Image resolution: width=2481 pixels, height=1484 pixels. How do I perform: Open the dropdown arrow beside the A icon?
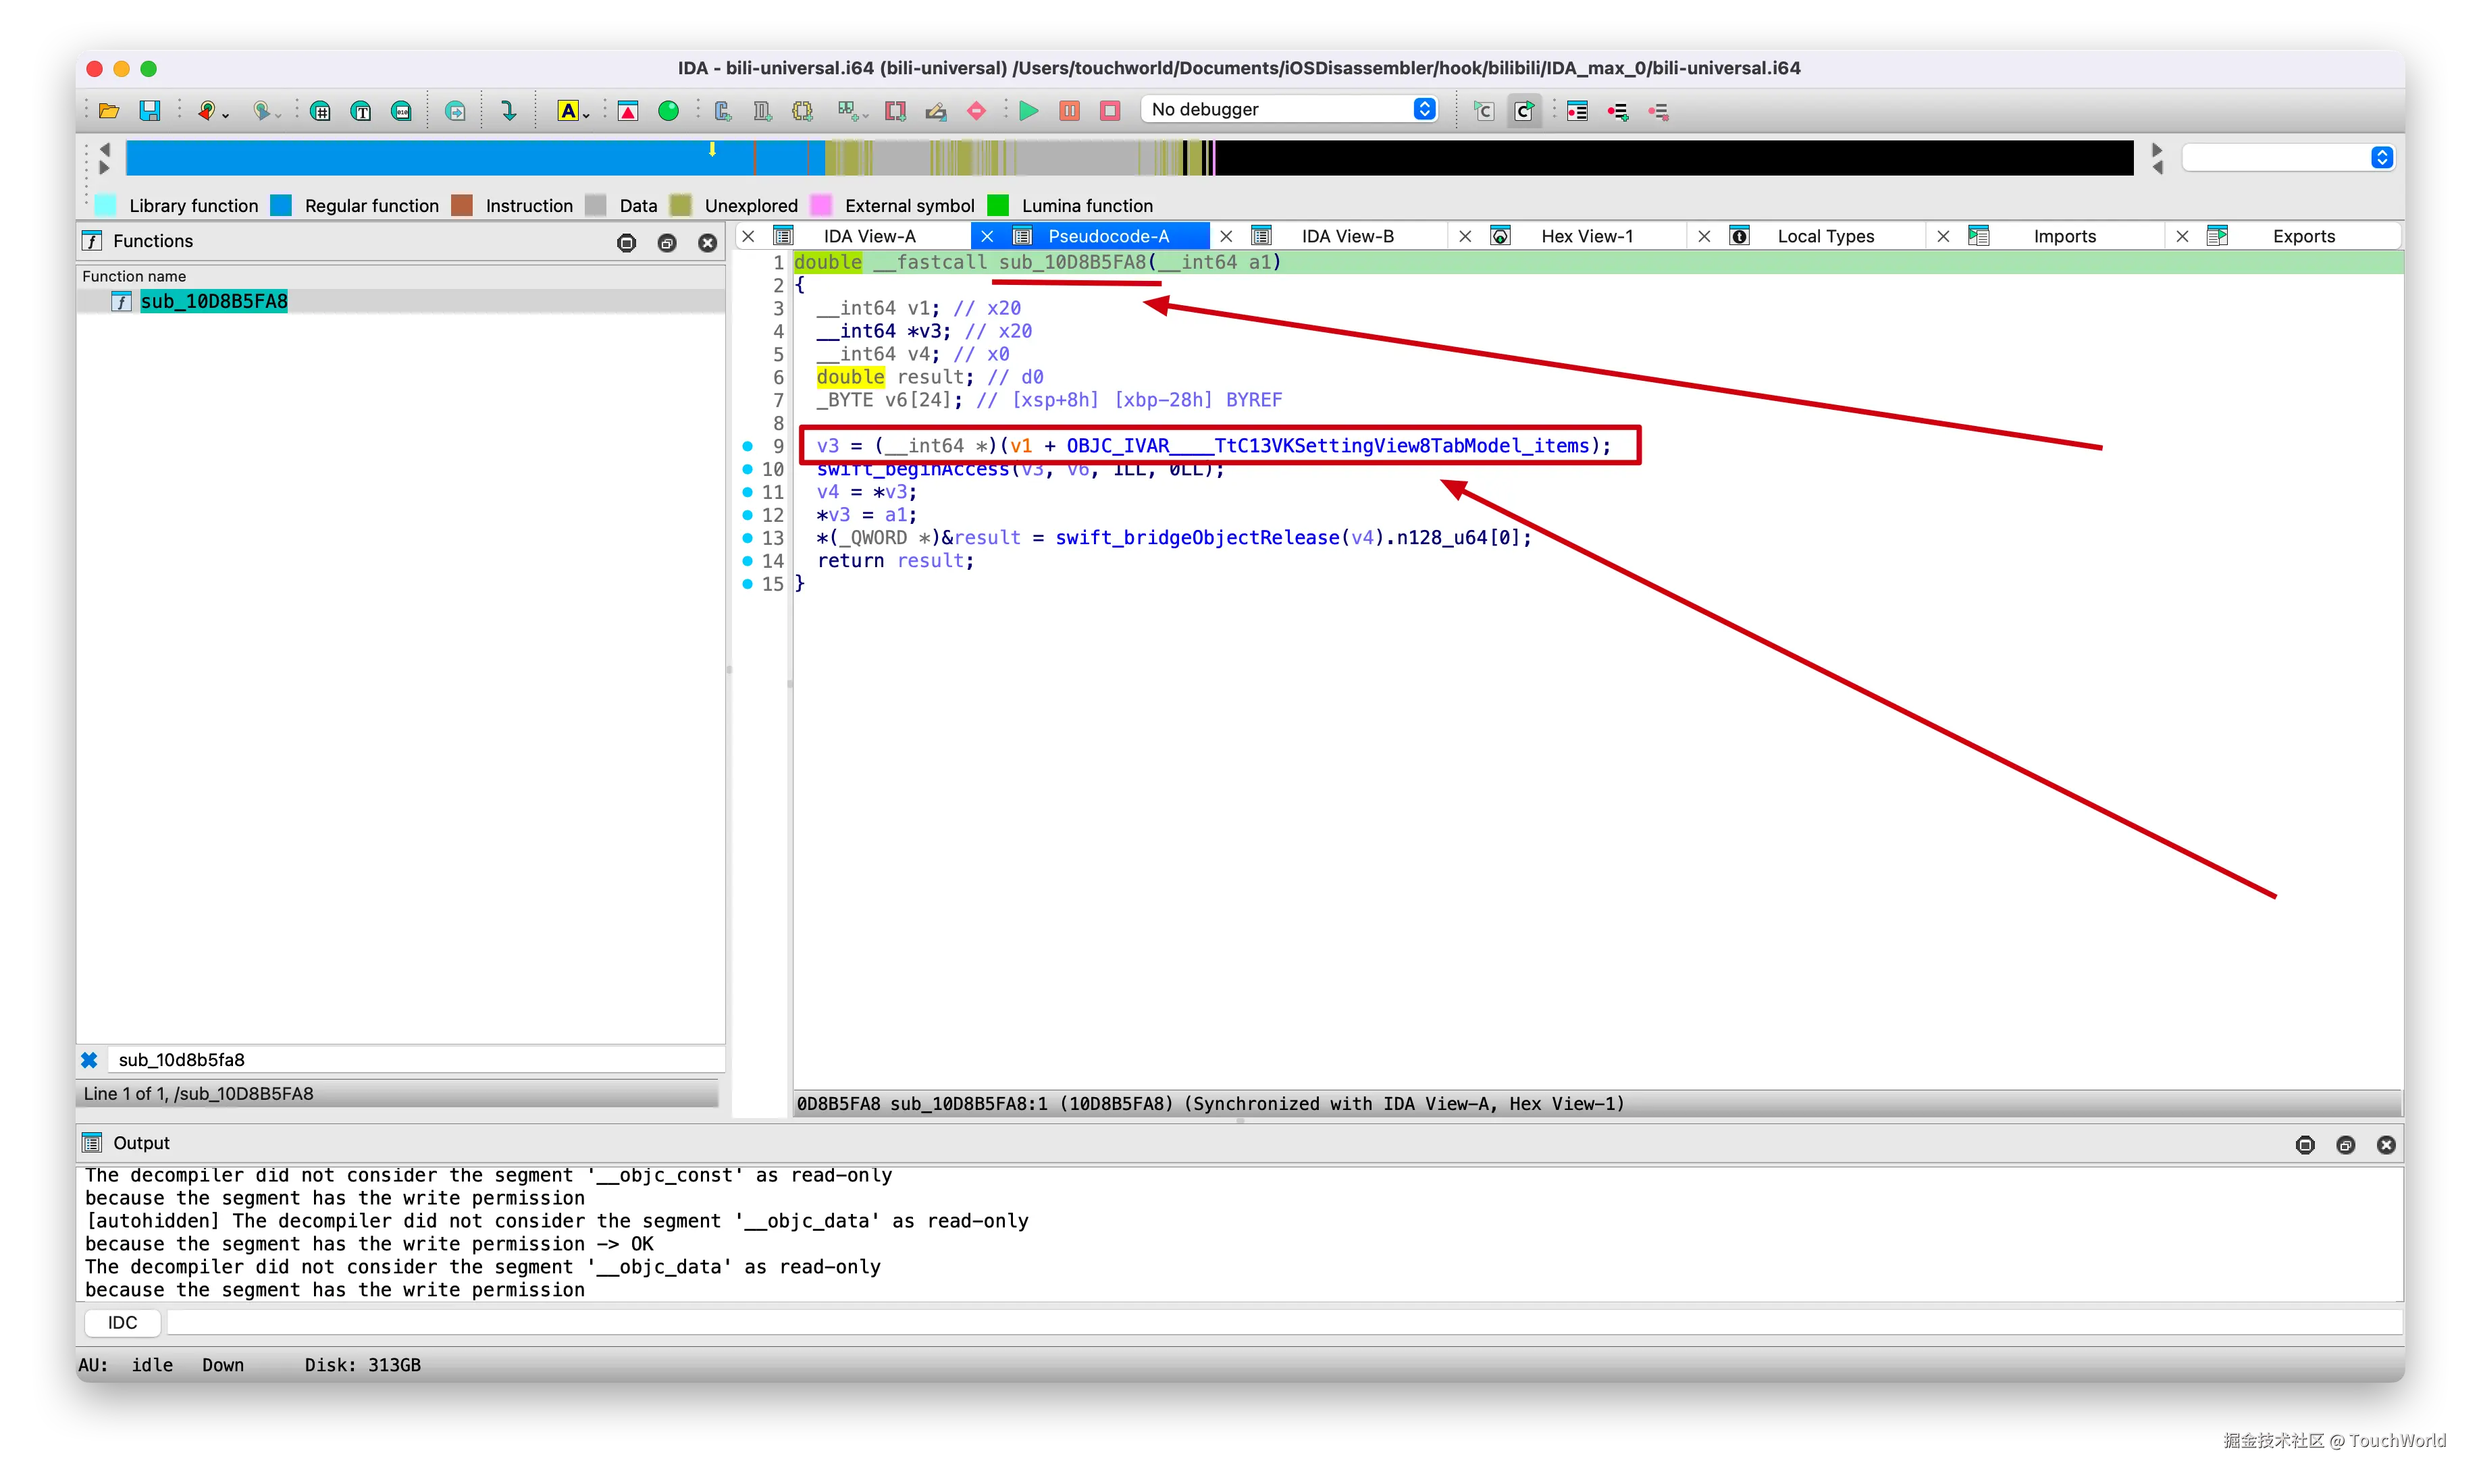pos(586,116)
